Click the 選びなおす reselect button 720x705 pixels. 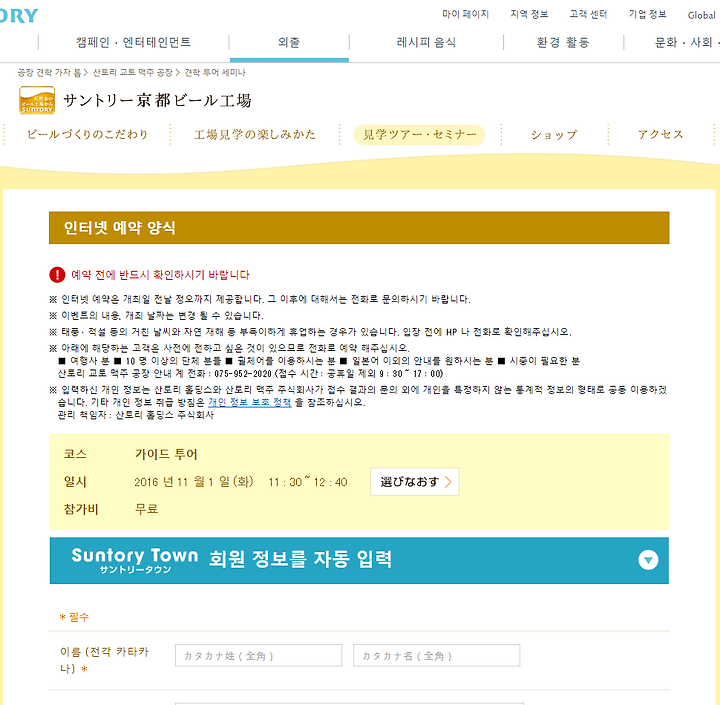pos(415,482)
